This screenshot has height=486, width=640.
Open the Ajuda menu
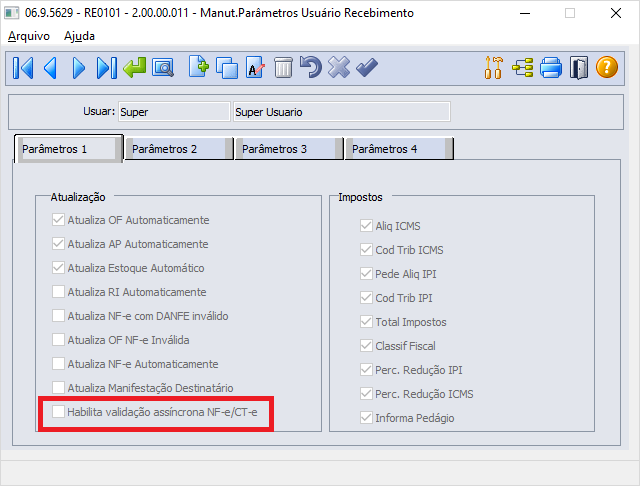tap(79, 36)
